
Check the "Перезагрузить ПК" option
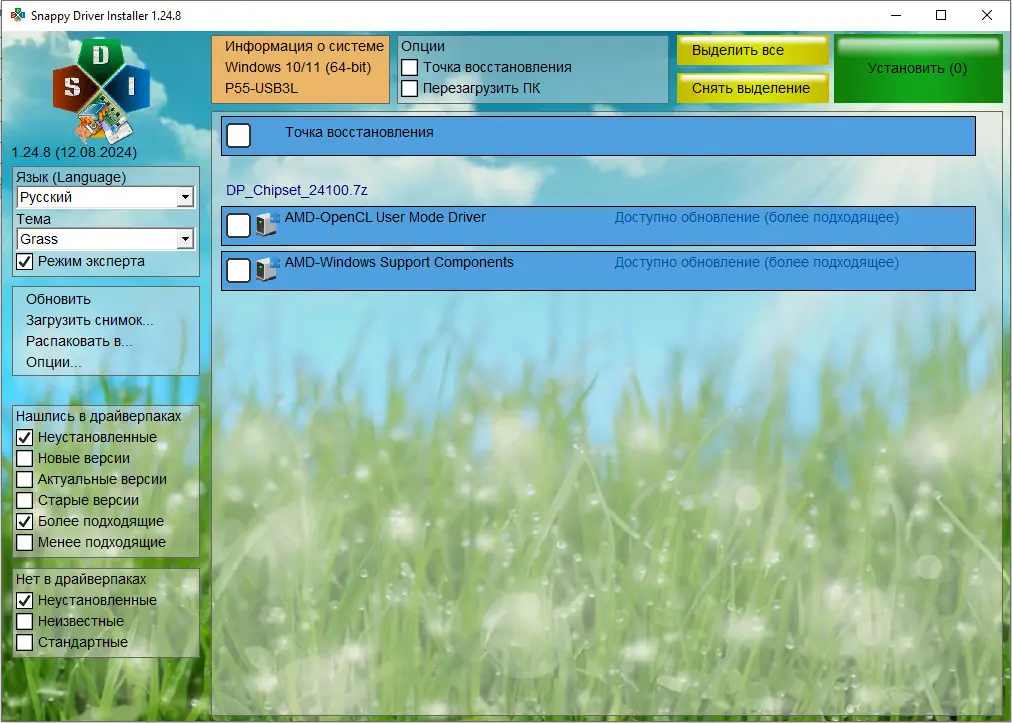tap(409, 88)
